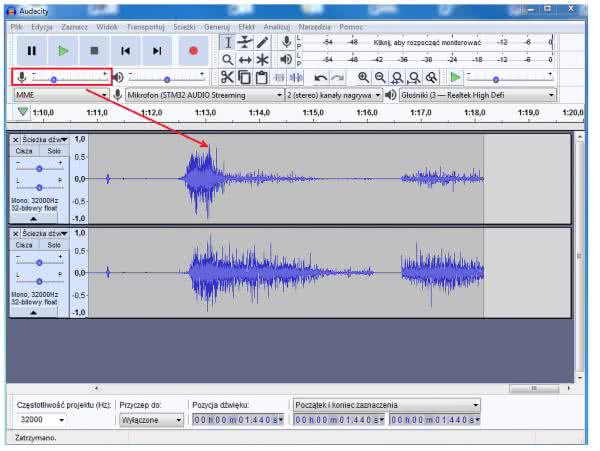Viewport: 600px width, 451px height.
Task: Solo the first audio track
Action: (x=53, y=151)
